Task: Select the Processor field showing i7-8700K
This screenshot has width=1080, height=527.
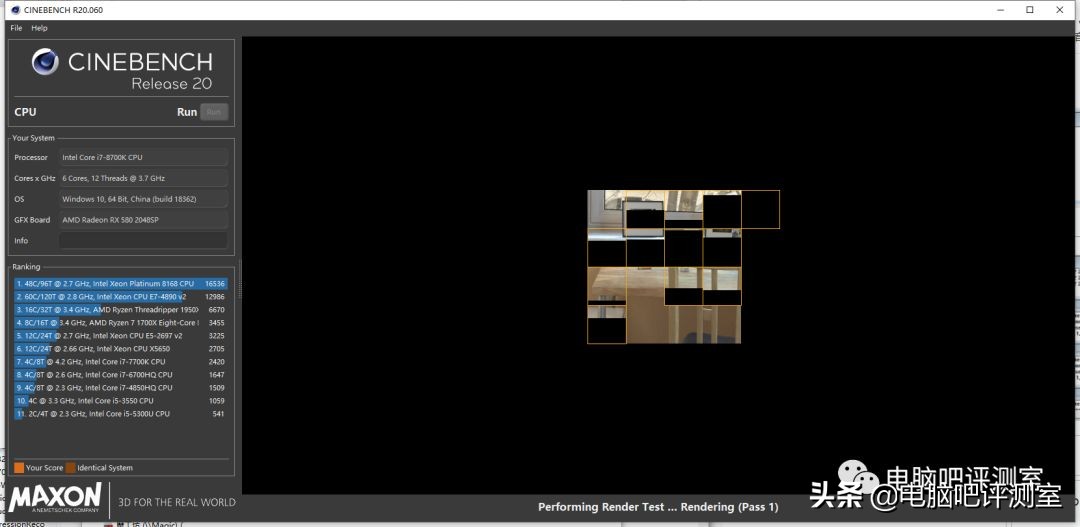Action: pos(143,158)
